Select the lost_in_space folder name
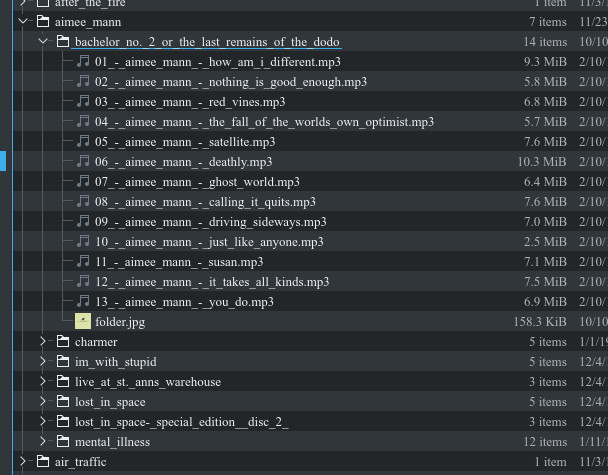 pos(110,402)
